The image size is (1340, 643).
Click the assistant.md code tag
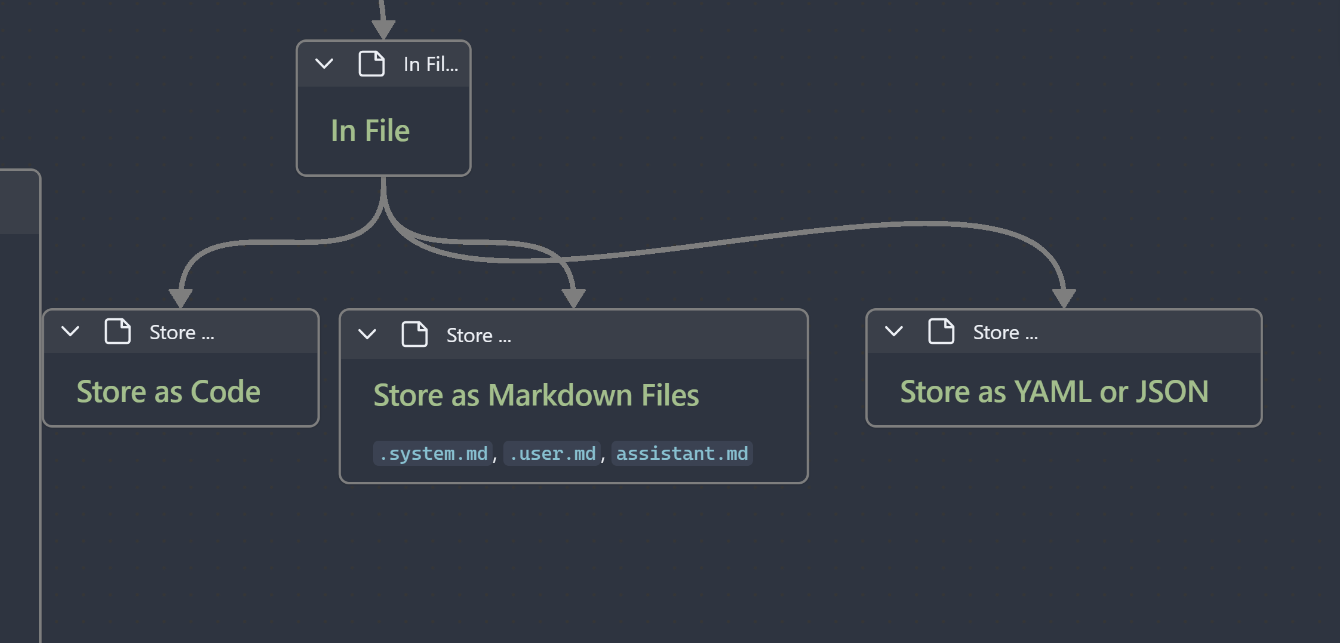point(682,454)
